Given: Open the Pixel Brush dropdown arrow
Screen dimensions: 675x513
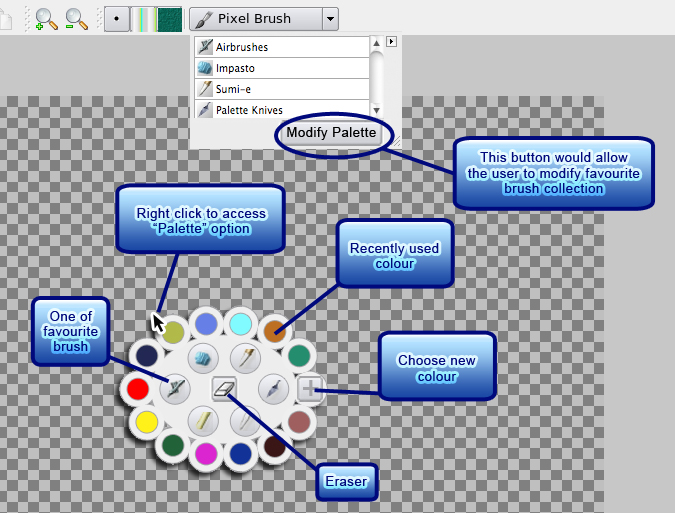Looking at the screenshot, I should 330,19.
